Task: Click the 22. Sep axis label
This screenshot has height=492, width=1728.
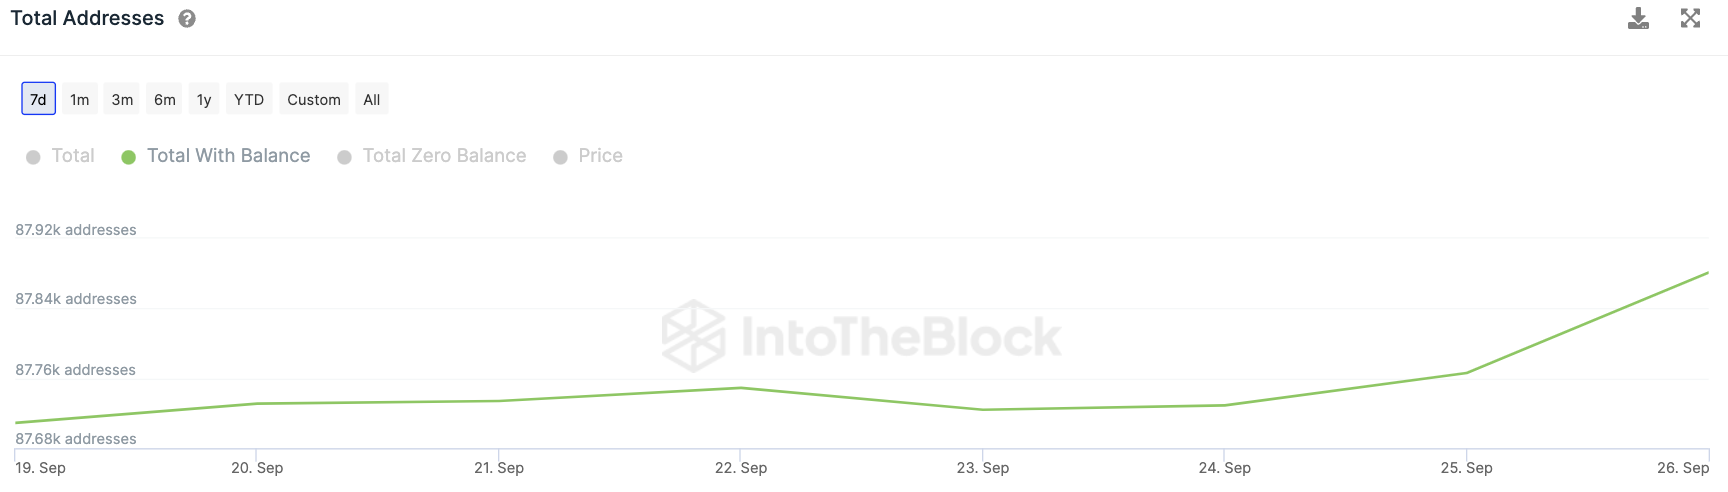Action: coord(741,468)
